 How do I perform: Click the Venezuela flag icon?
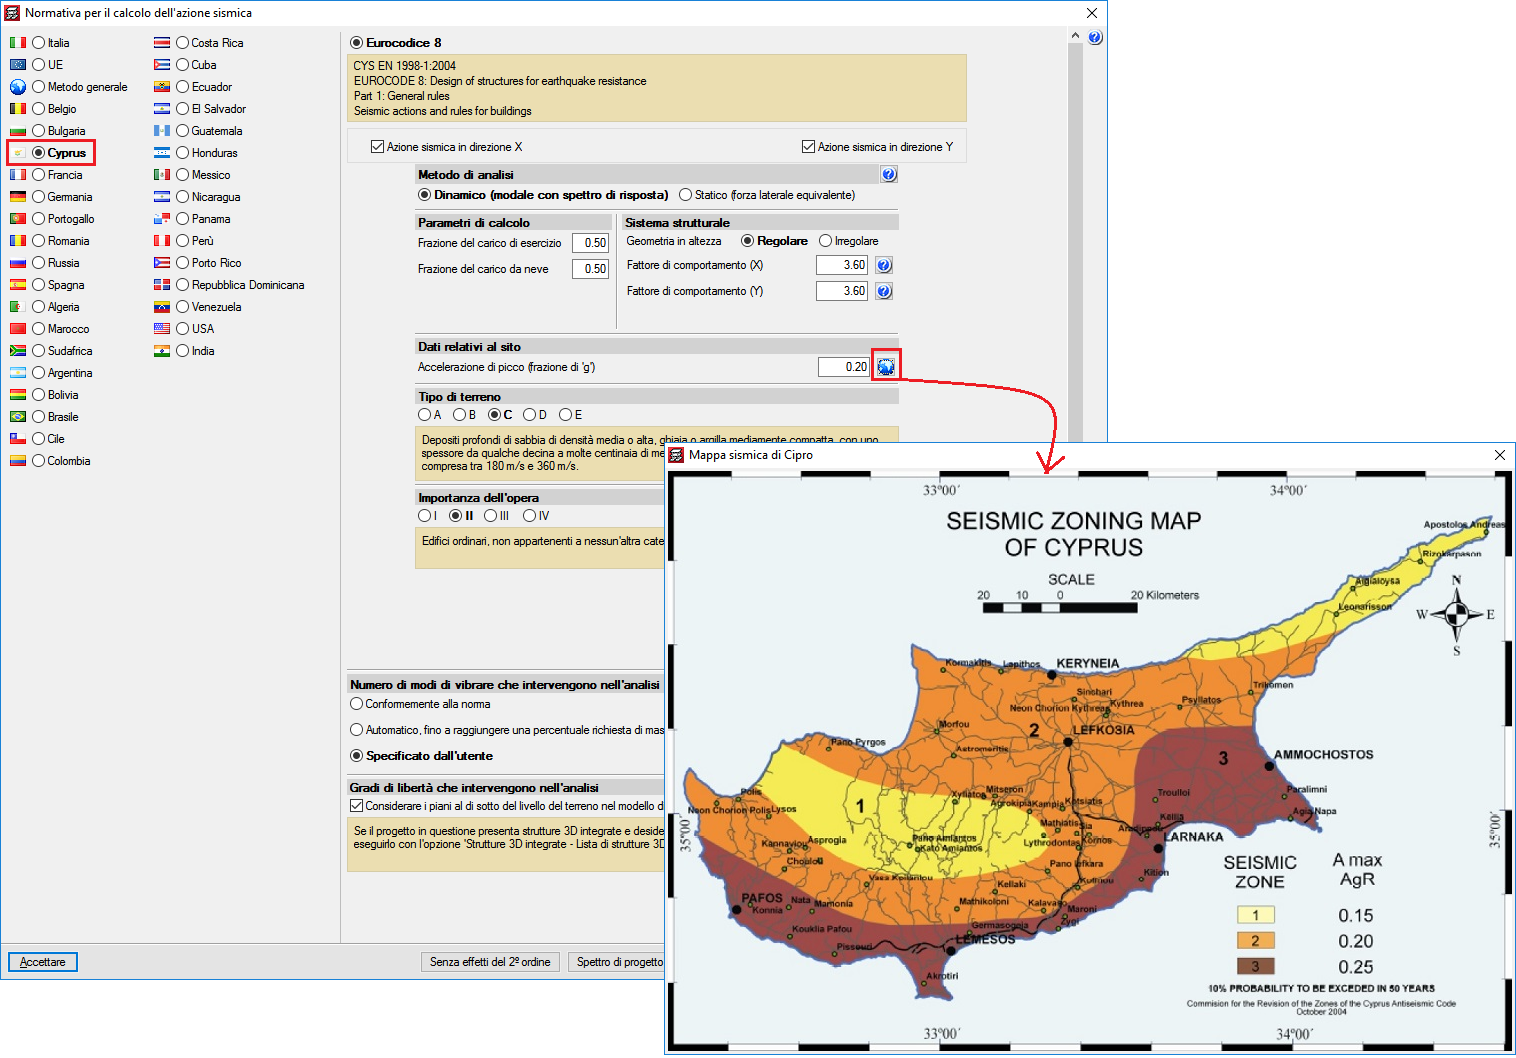(162, 307)
